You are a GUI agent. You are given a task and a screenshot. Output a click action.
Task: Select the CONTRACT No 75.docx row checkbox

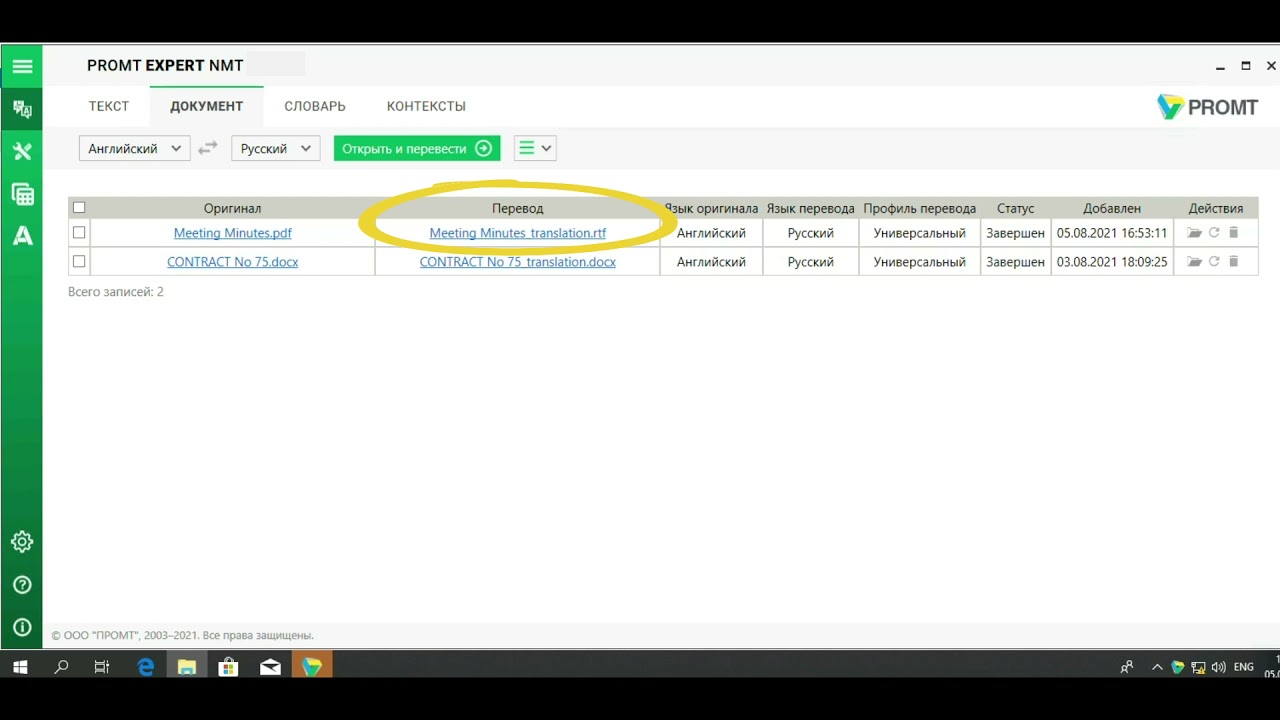click(79, 261)
